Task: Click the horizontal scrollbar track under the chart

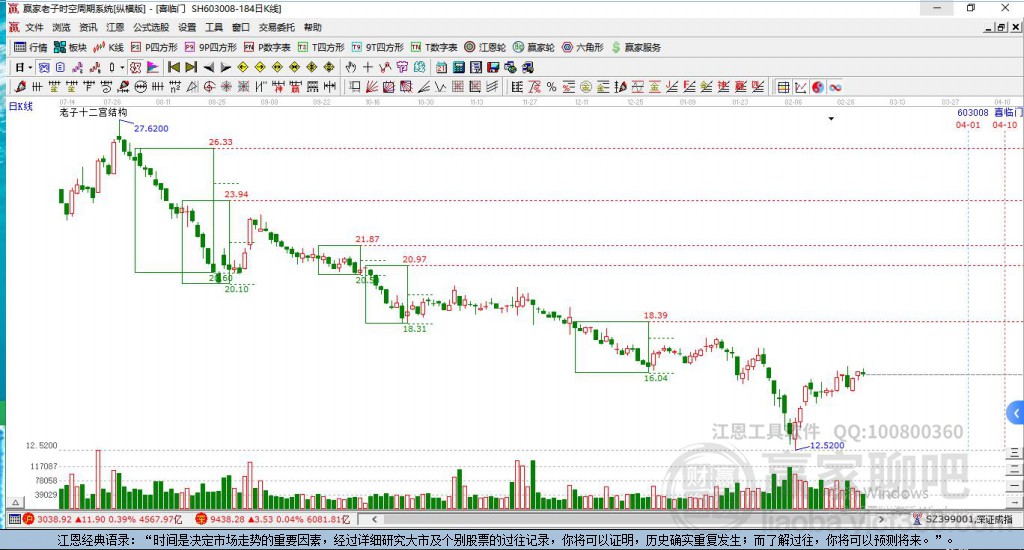Action: [627, 519]
